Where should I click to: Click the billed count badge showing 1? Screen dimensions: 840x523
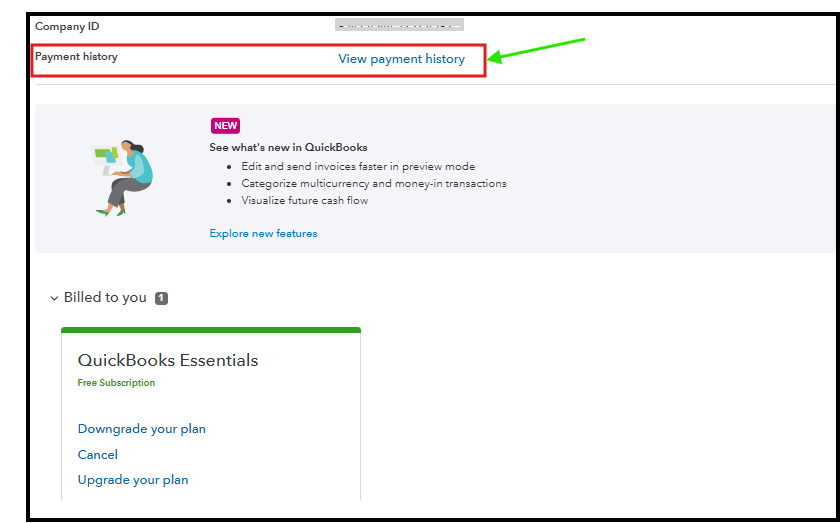[x=161, y=298]
